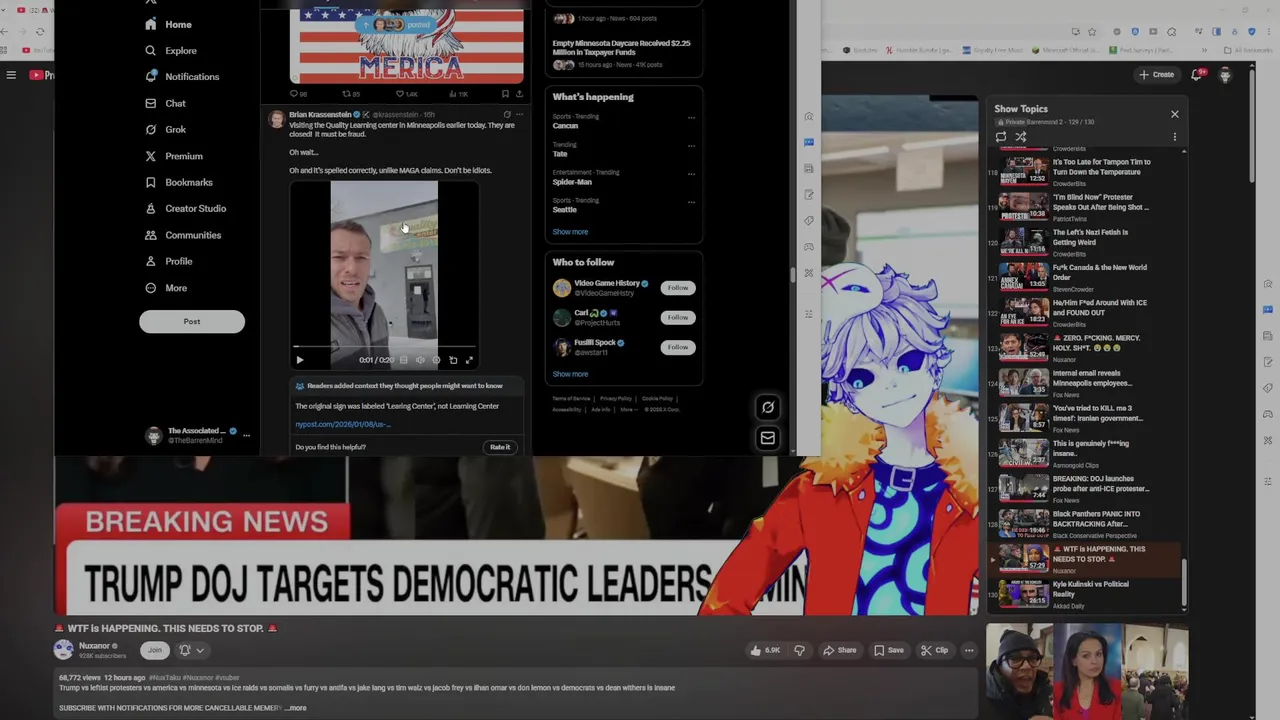
Task: Toggle shuffle playlist
Action: click(1021, 137)
